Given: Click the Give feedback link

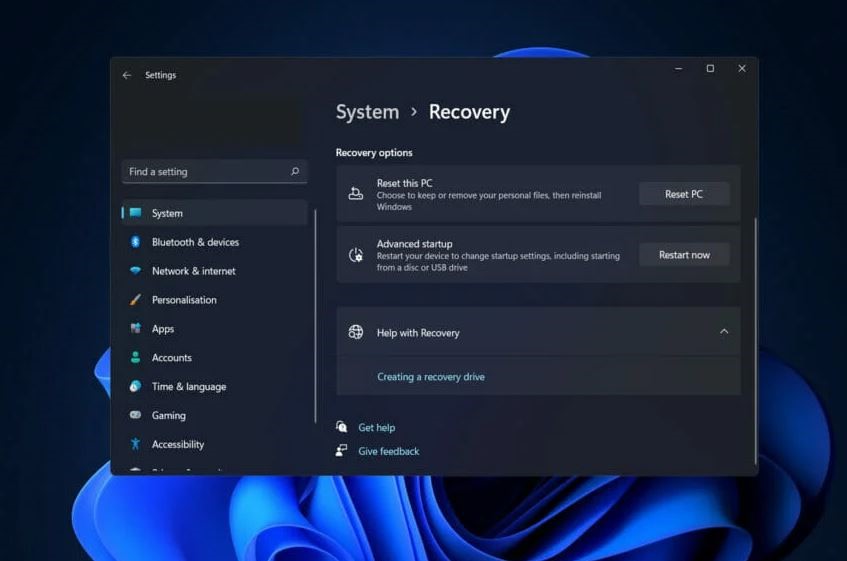Looking at the screenshot, I should [388, 451].
